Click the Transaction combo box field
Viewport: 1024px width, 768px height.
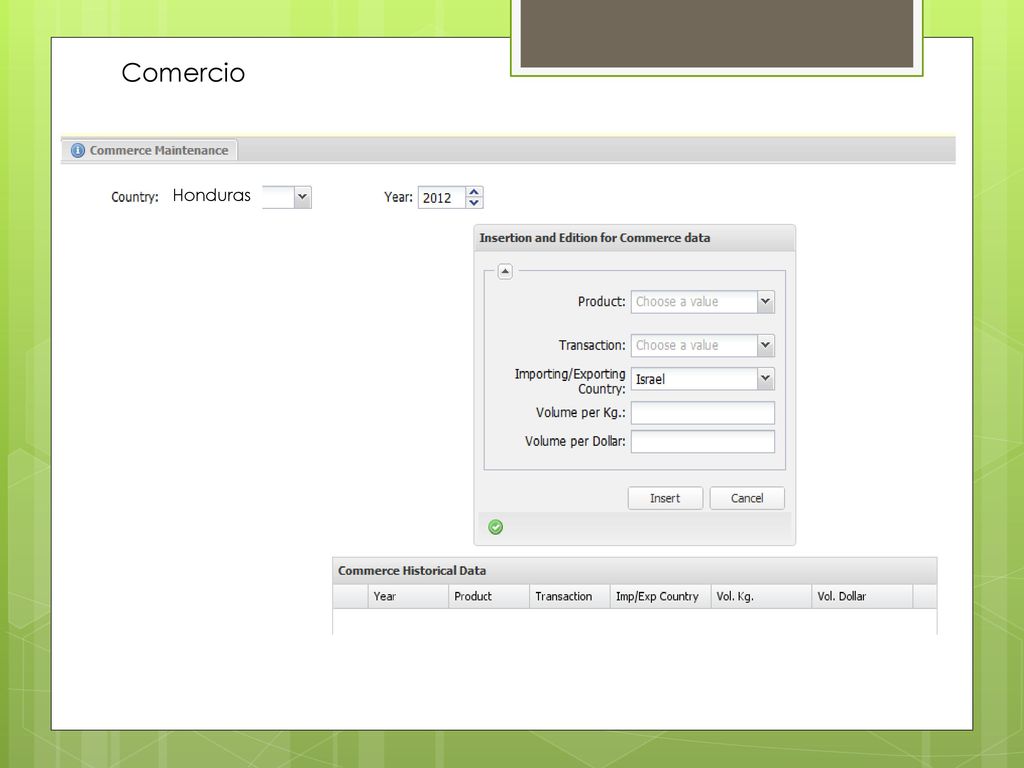tap(694, 345)
